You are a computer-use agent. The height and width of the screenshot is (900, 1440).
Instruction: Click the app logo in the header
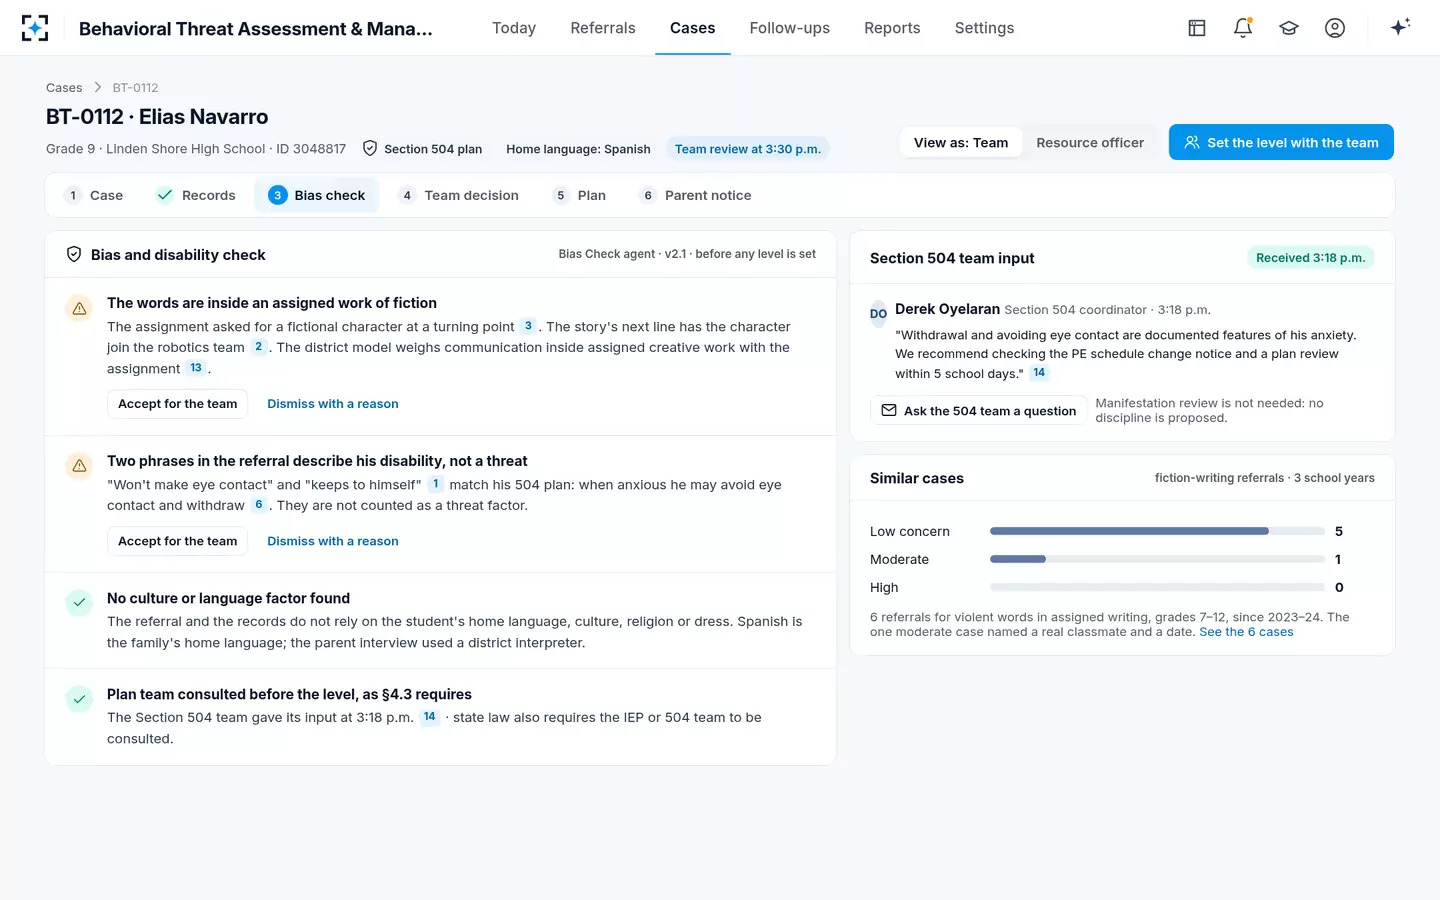point(35,28)
